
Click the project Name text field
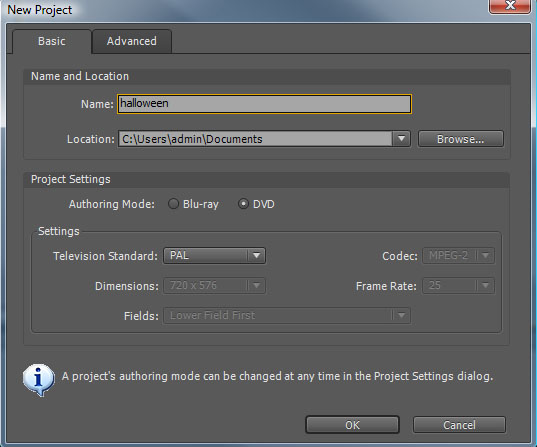pos(264,104)
